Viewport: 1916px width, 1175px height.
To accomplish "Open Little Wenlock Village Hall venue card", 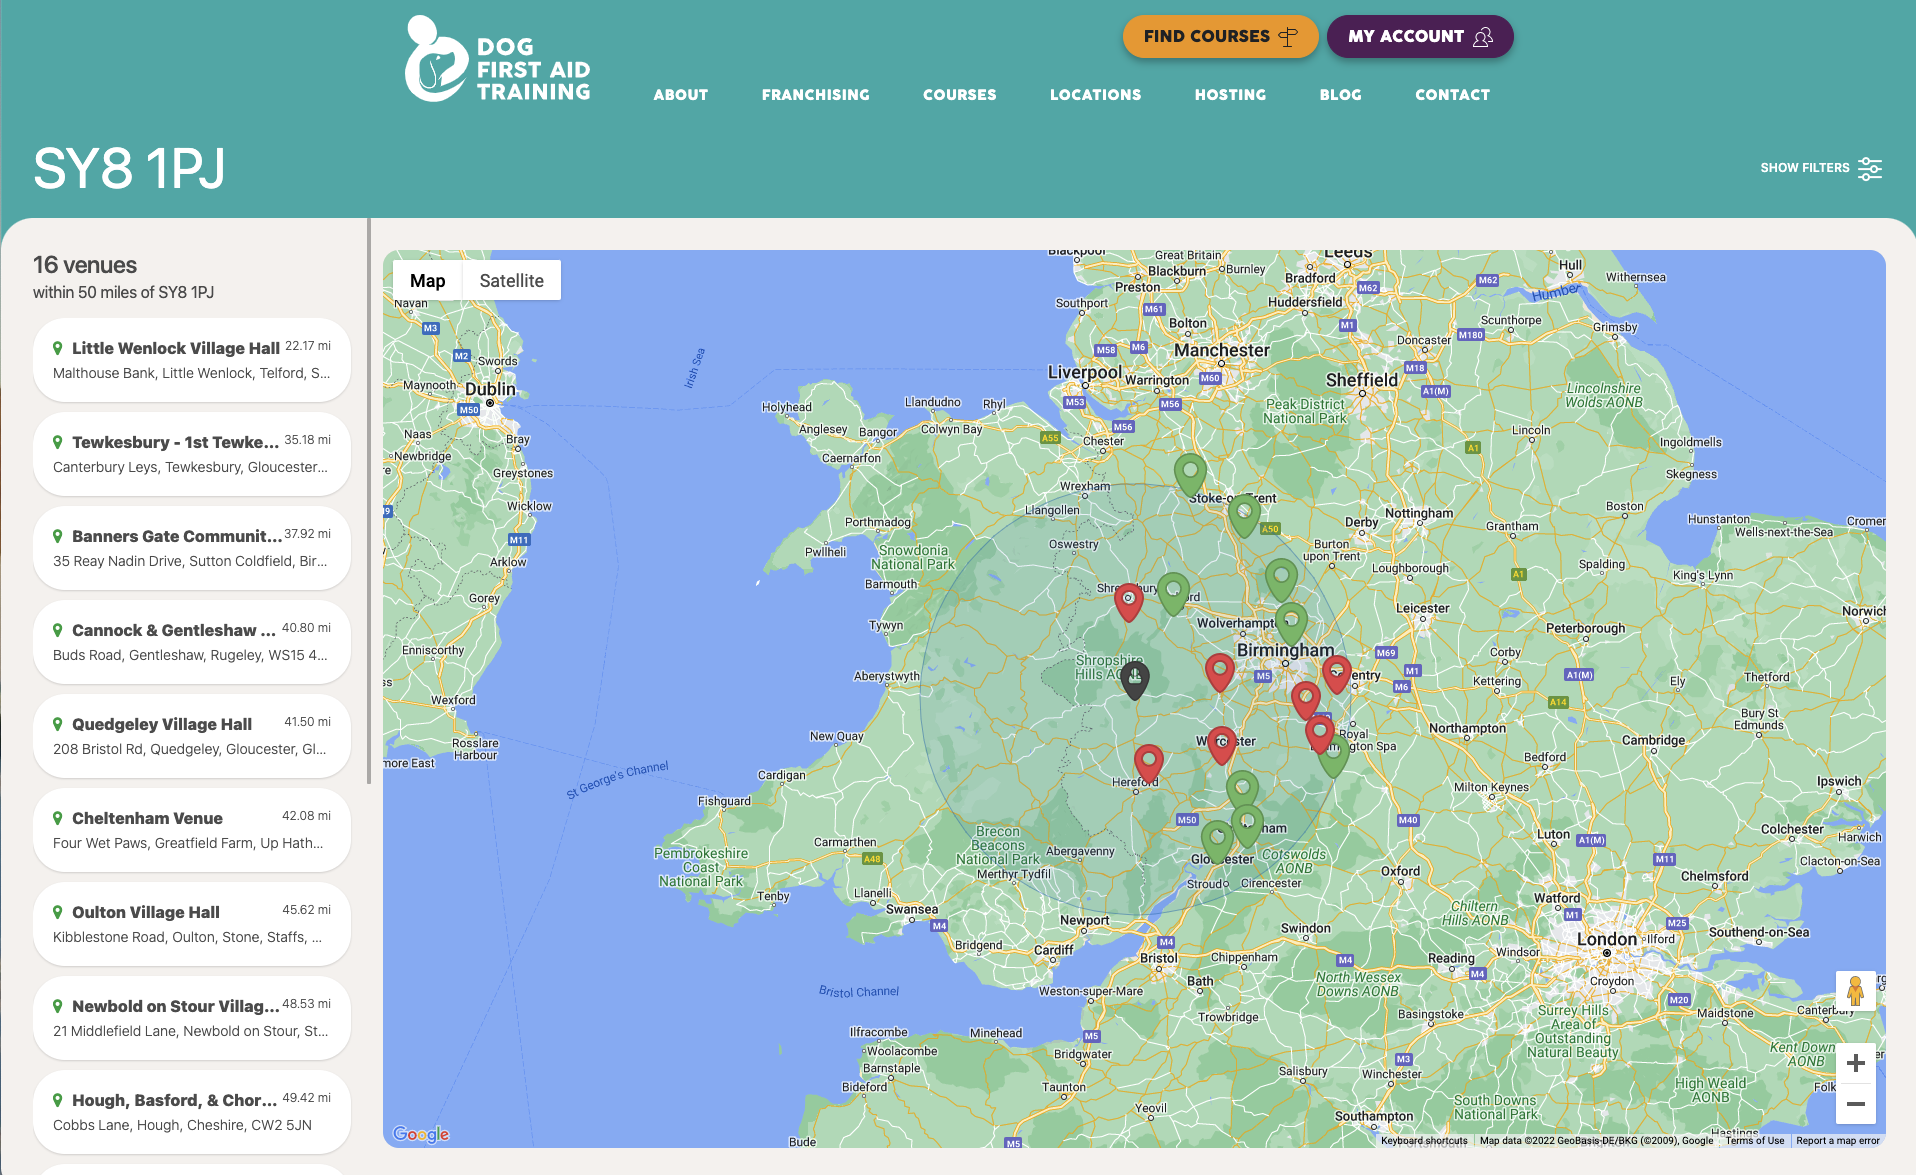I will point(192,360).
